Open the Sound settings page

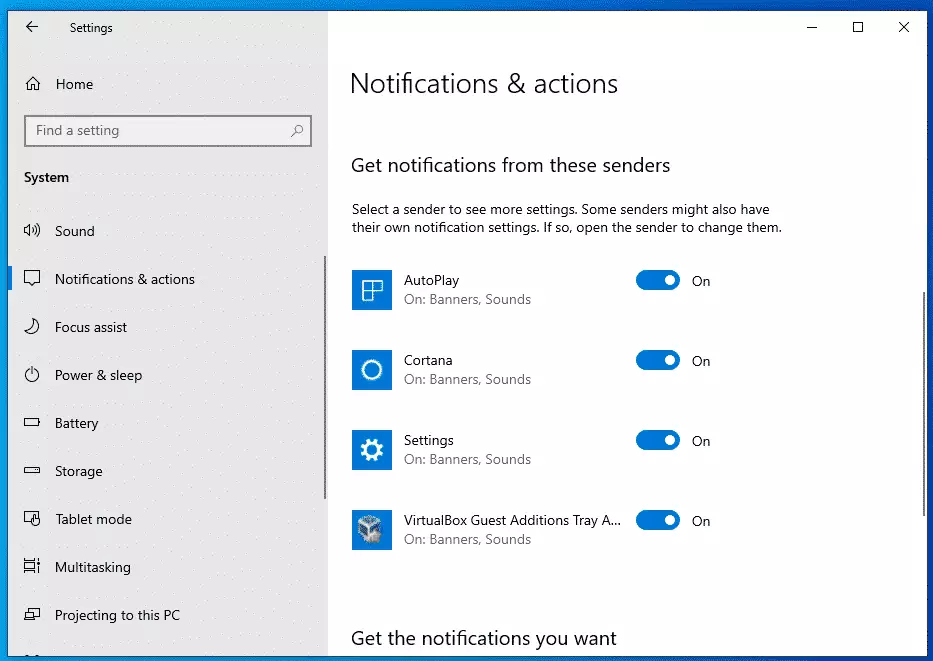point(167,231)
